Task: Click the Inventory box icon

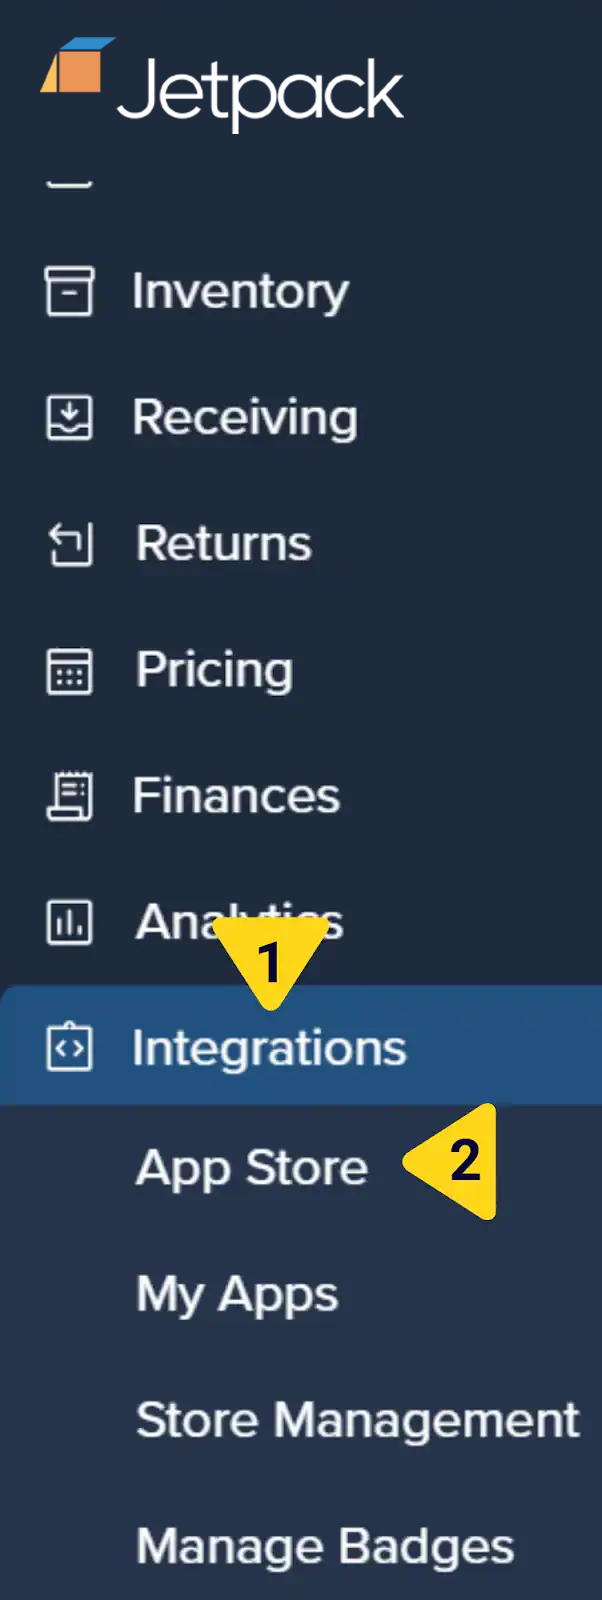Action: point(69,292)
